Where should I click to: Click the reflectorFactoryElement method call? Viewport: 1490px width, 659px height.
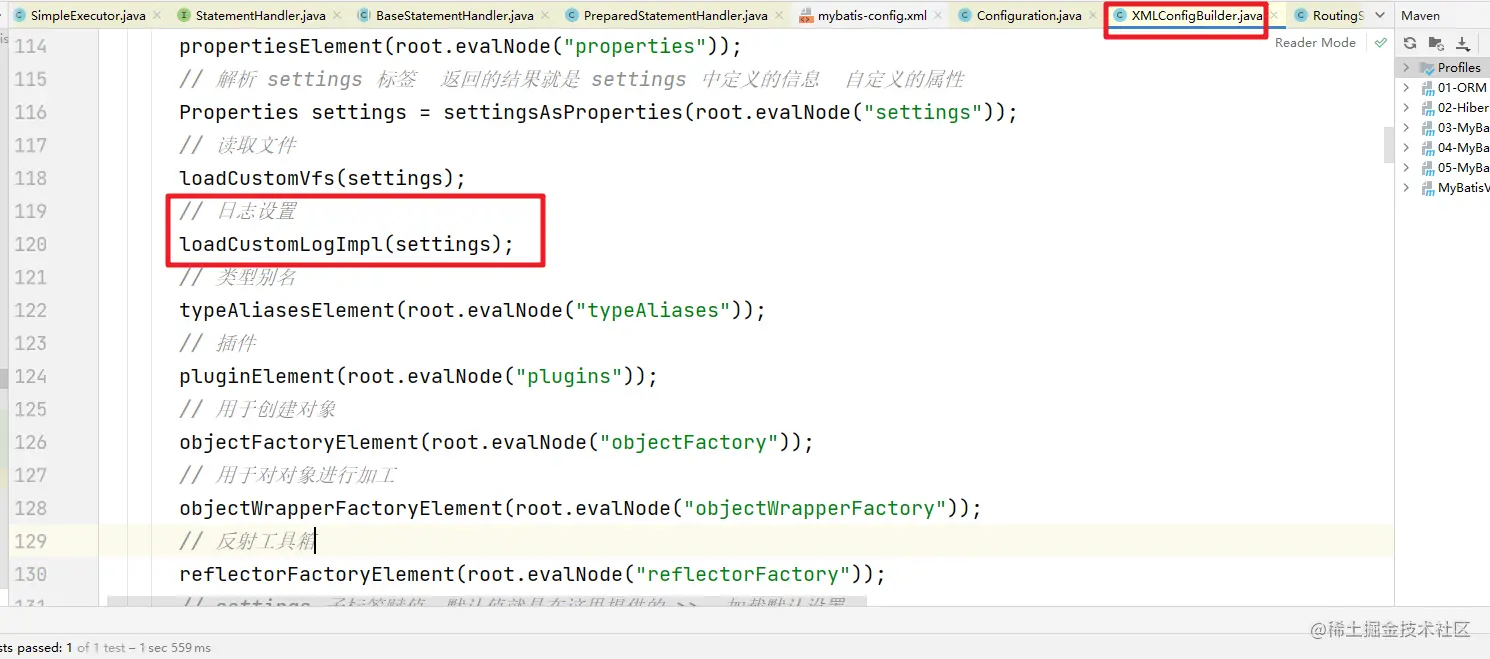tap(532, 574)
